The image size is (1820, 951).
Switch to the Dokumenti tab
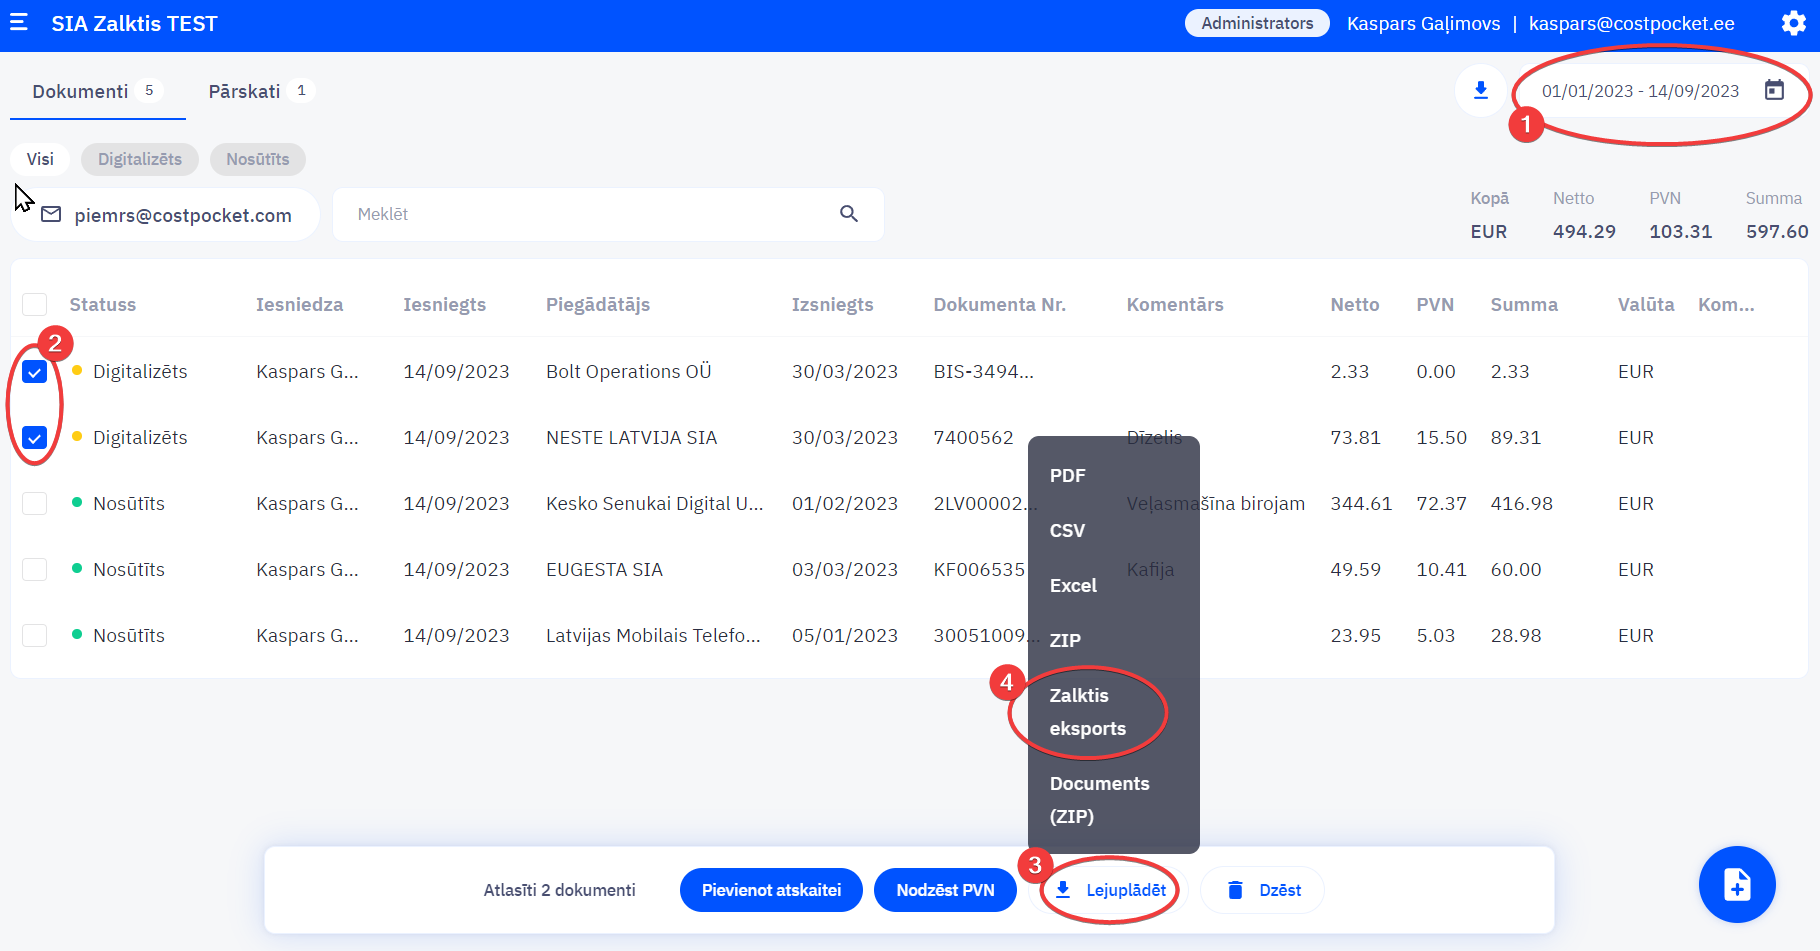97,92
